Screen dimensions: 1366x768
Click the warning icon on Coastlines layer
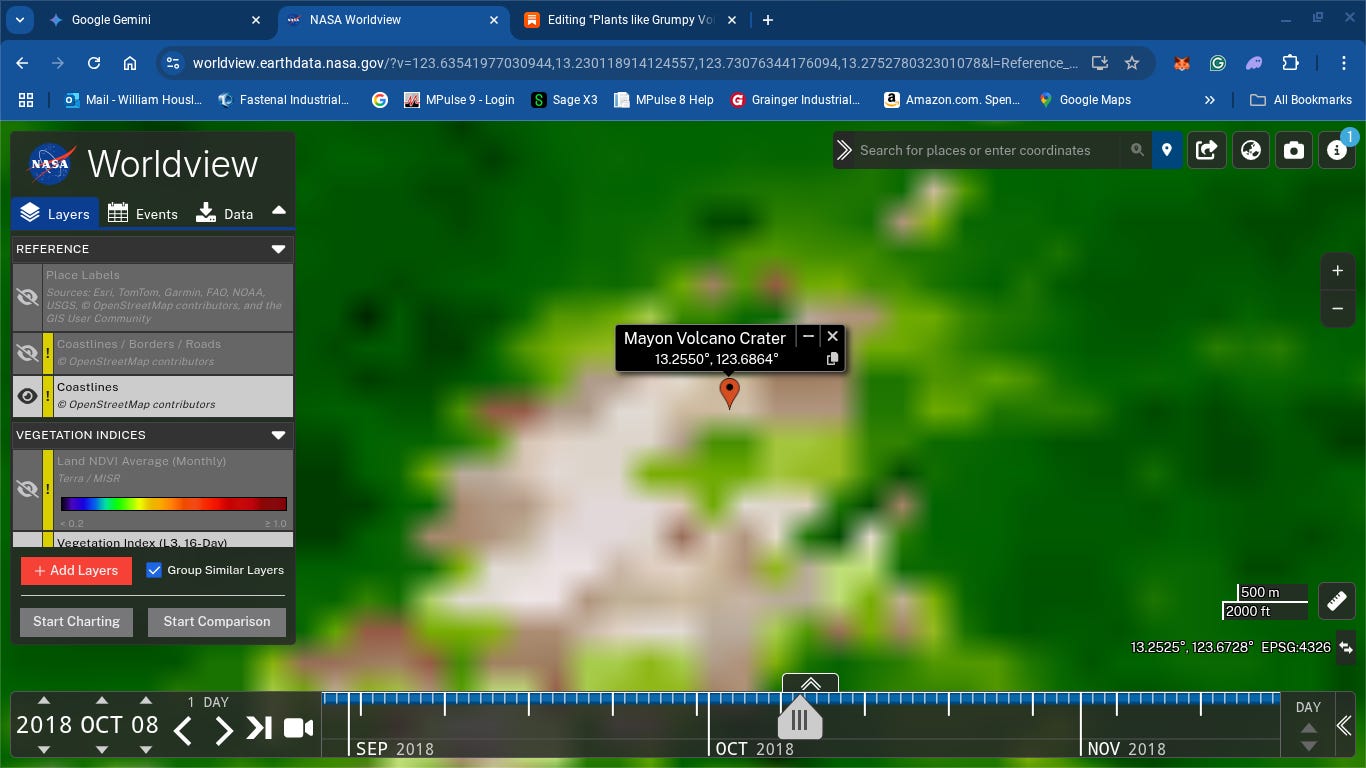(x=48, y=396)
